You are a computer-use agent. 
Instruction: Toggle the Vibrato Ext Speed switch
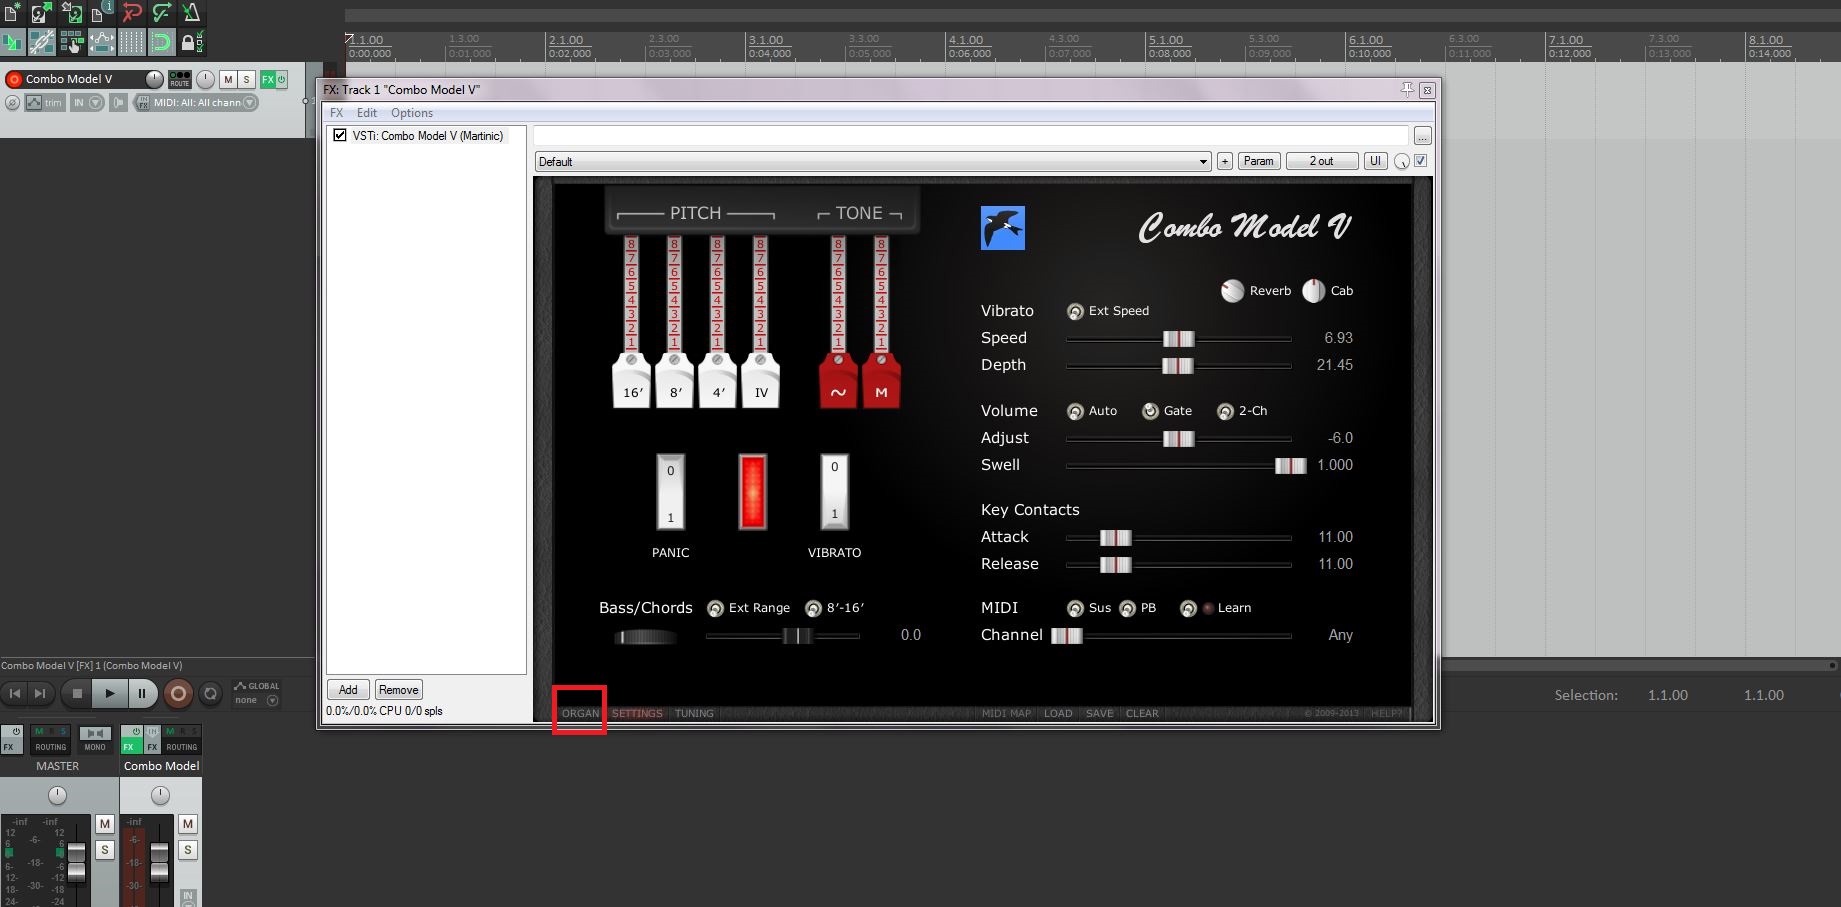[1075, 311]
